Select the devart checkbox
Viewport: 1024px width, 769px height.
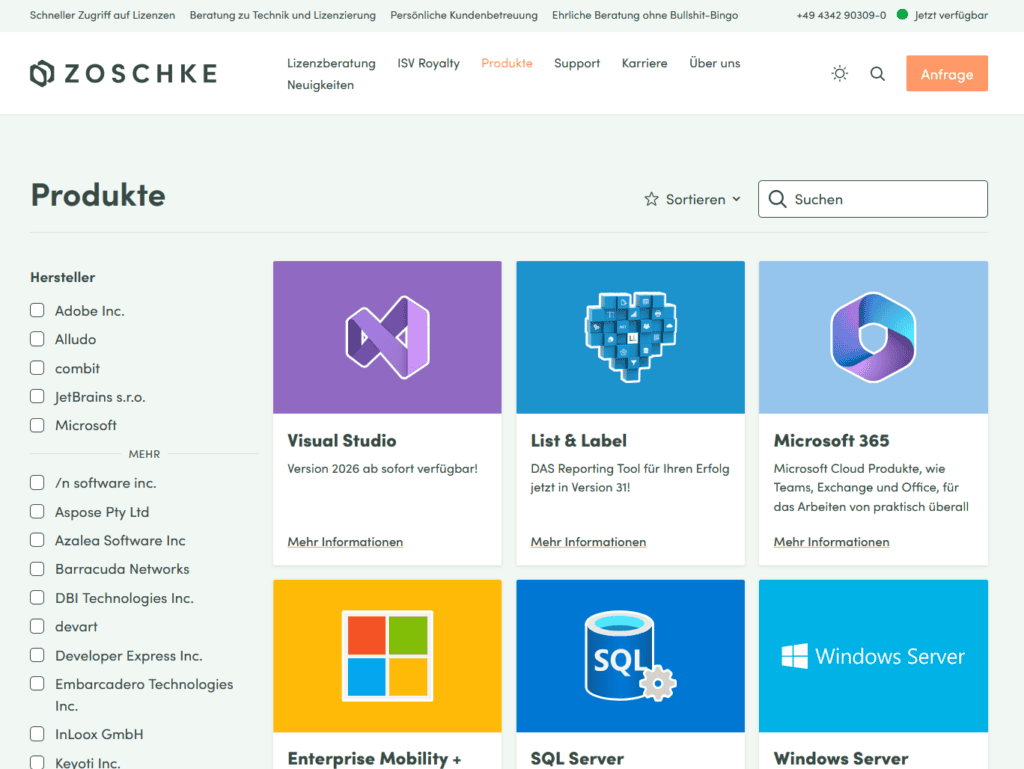pos(37,626)
